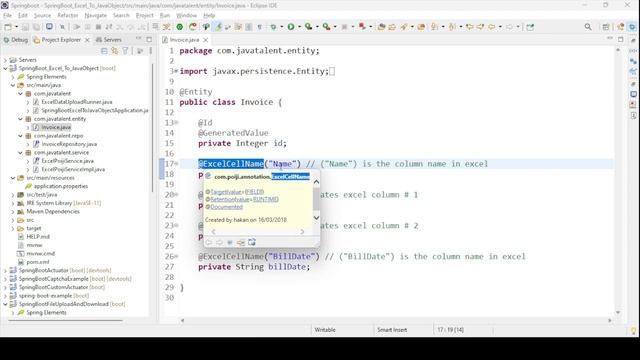Viewport: 640px width, 360px height.
Task: Expand folded imports on line 3
Action: pyautogui.click(x=176, y=71)
